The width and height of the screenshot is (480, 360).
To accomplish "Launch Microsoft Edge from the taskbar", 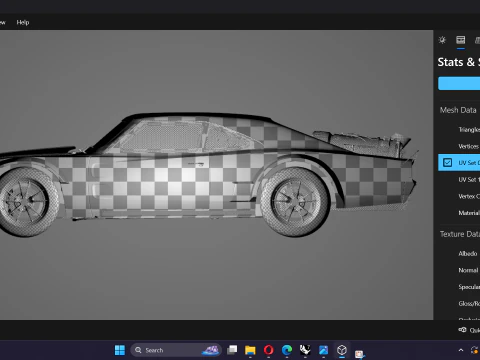I will tap(287, 350).
